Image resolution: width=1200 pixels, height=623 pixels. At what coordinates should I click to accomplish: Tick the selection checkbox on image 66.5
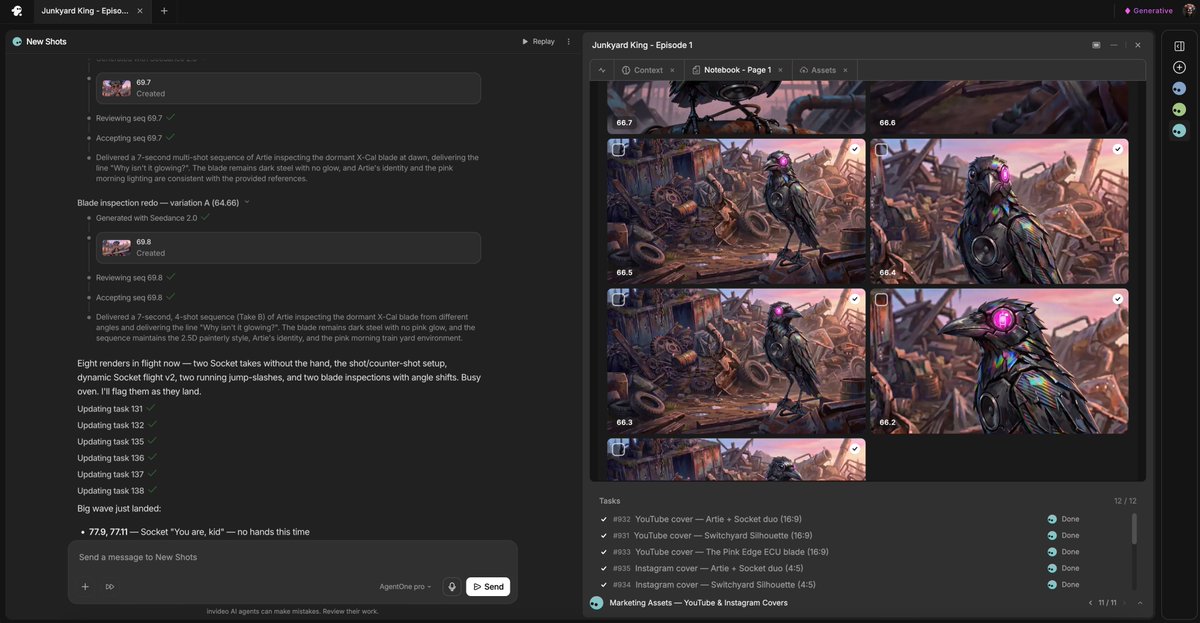[x=618, y=150]
